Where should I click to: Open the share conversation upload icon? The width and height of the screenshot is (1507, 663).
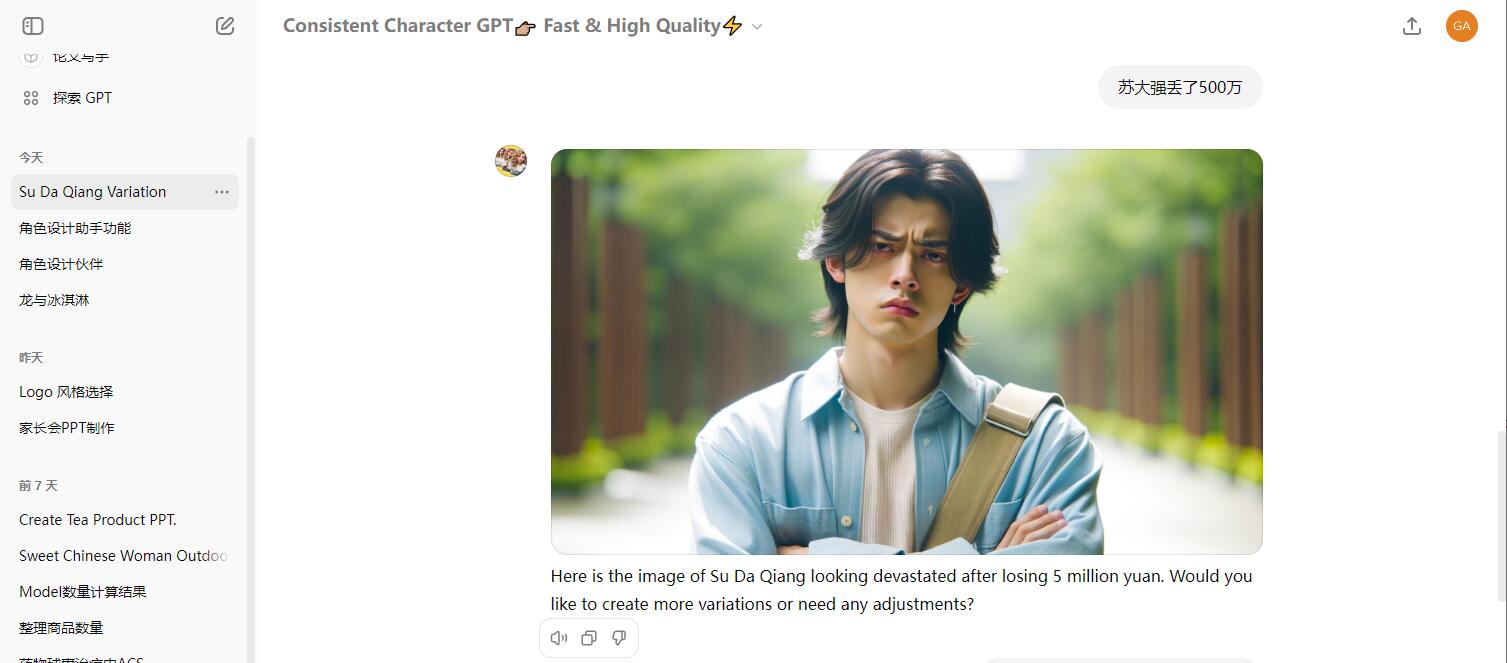pos(1412,26)
